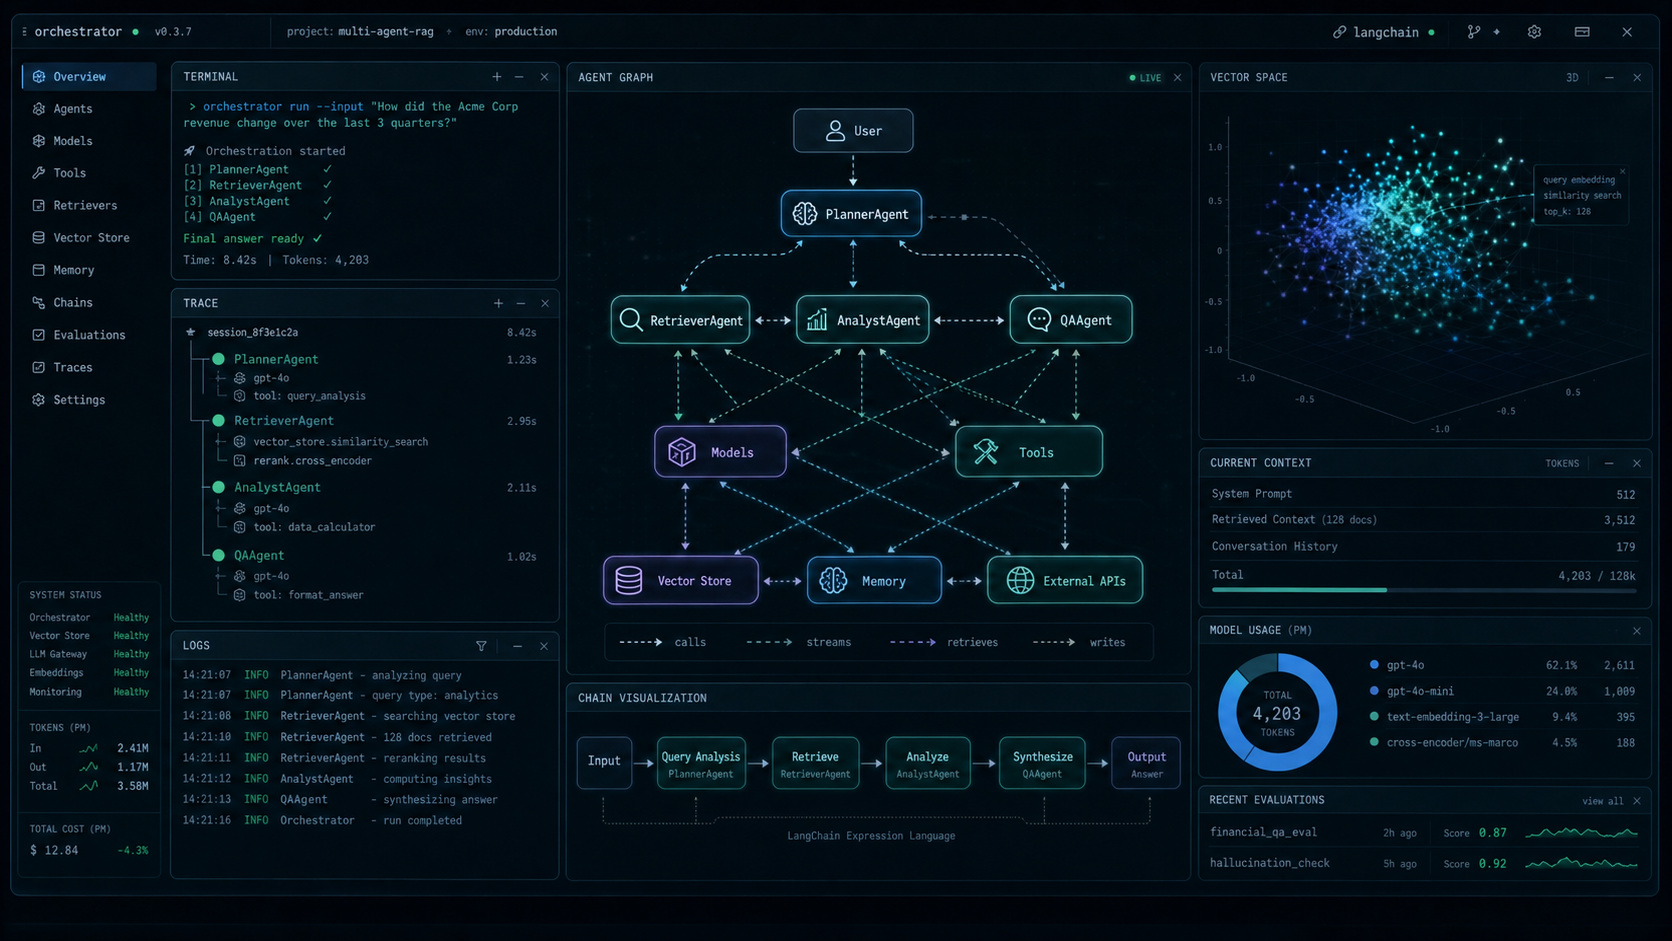The height and width of the screenshot is (941, 1672).
Task: Toggle 3D view in Vector Space
Action: click(x=1572, y=78)
